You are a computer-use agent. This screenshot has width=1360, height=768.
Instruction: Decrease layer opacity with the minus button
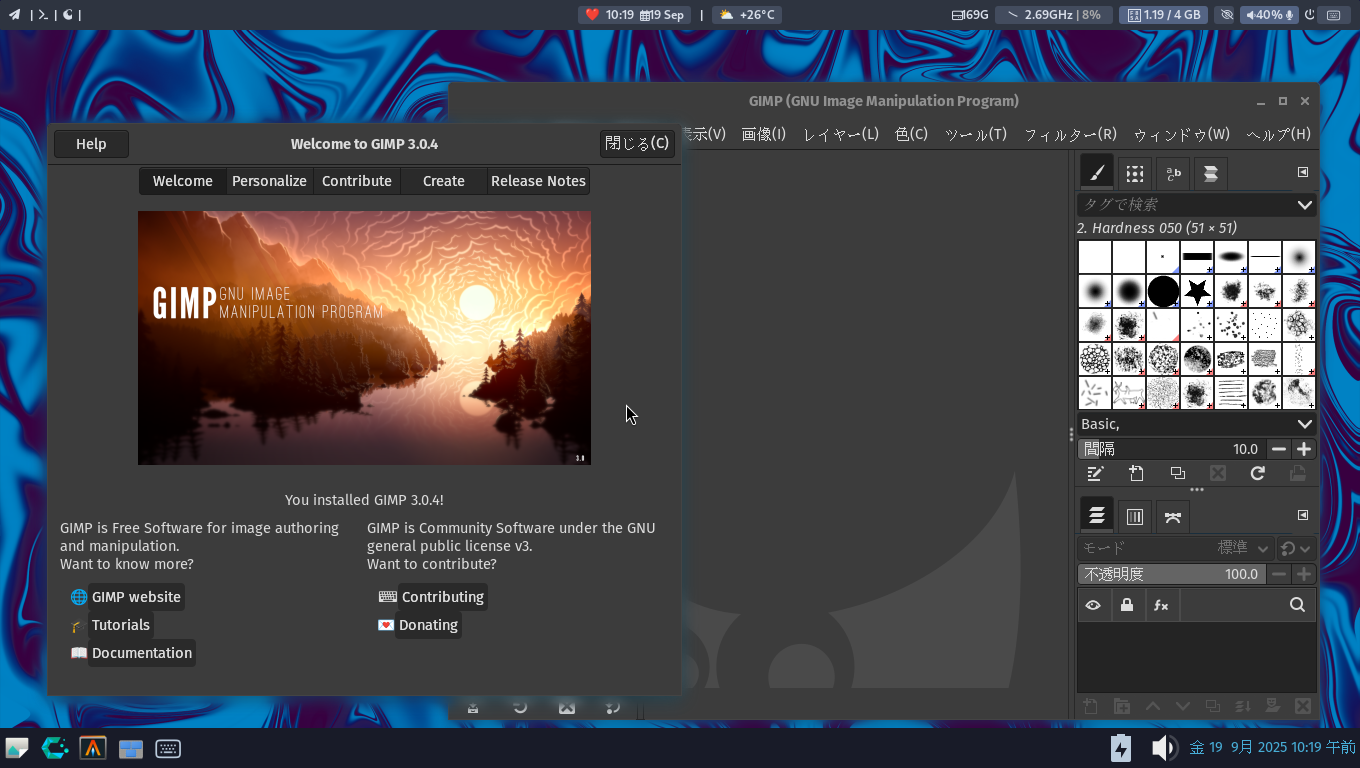pos(1278,574)
